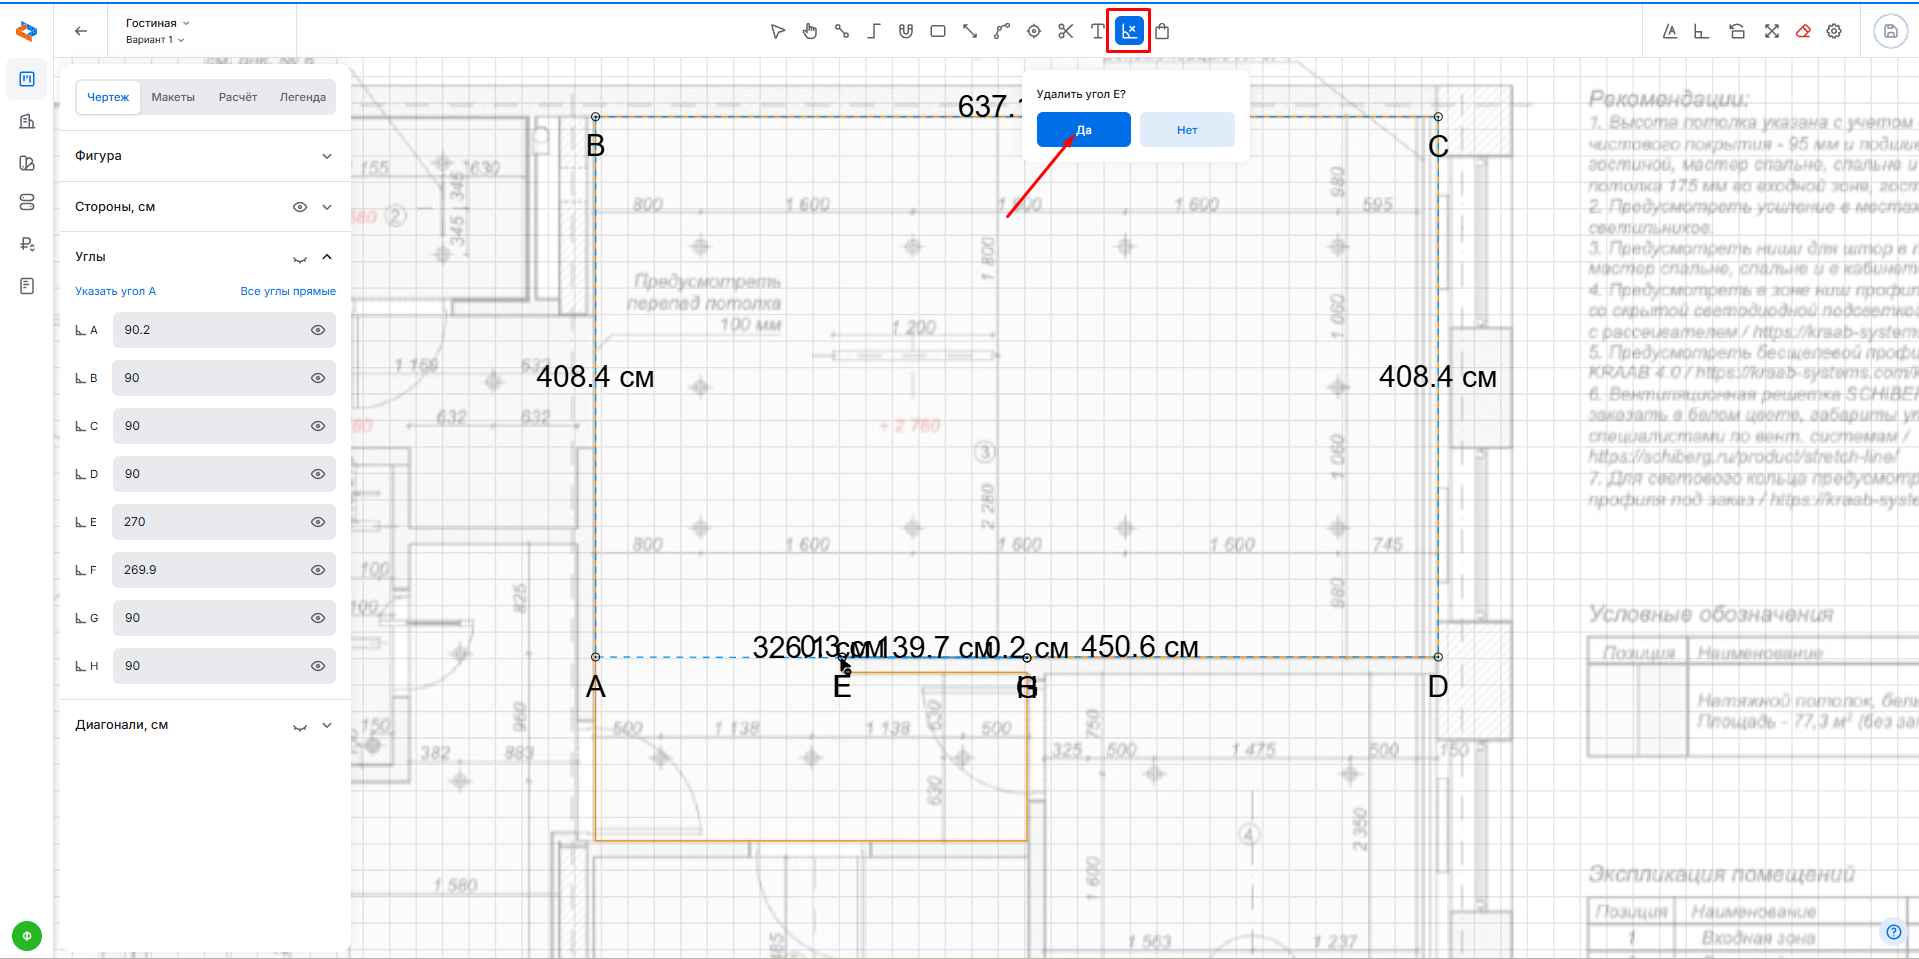Expand the Диагонали section
Viewport: 1919px width, 959px height.
click(327, 725)
